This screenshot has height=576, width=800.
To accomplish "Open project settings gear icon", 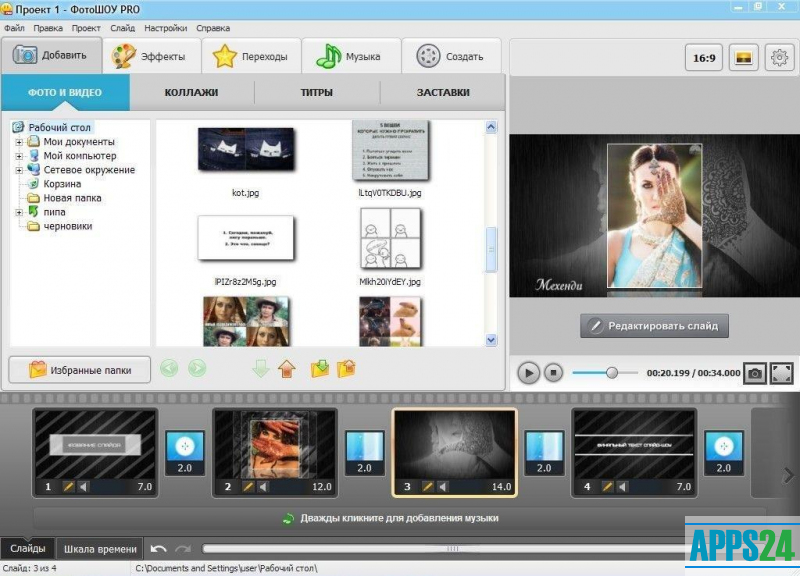I will point(777,57).
